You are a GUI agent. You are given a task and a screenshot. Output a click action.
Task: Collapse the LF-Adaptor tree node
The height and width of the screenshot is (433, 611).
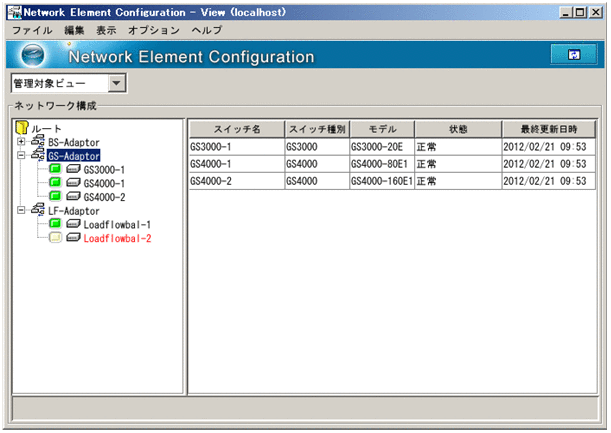coord(22,211)
